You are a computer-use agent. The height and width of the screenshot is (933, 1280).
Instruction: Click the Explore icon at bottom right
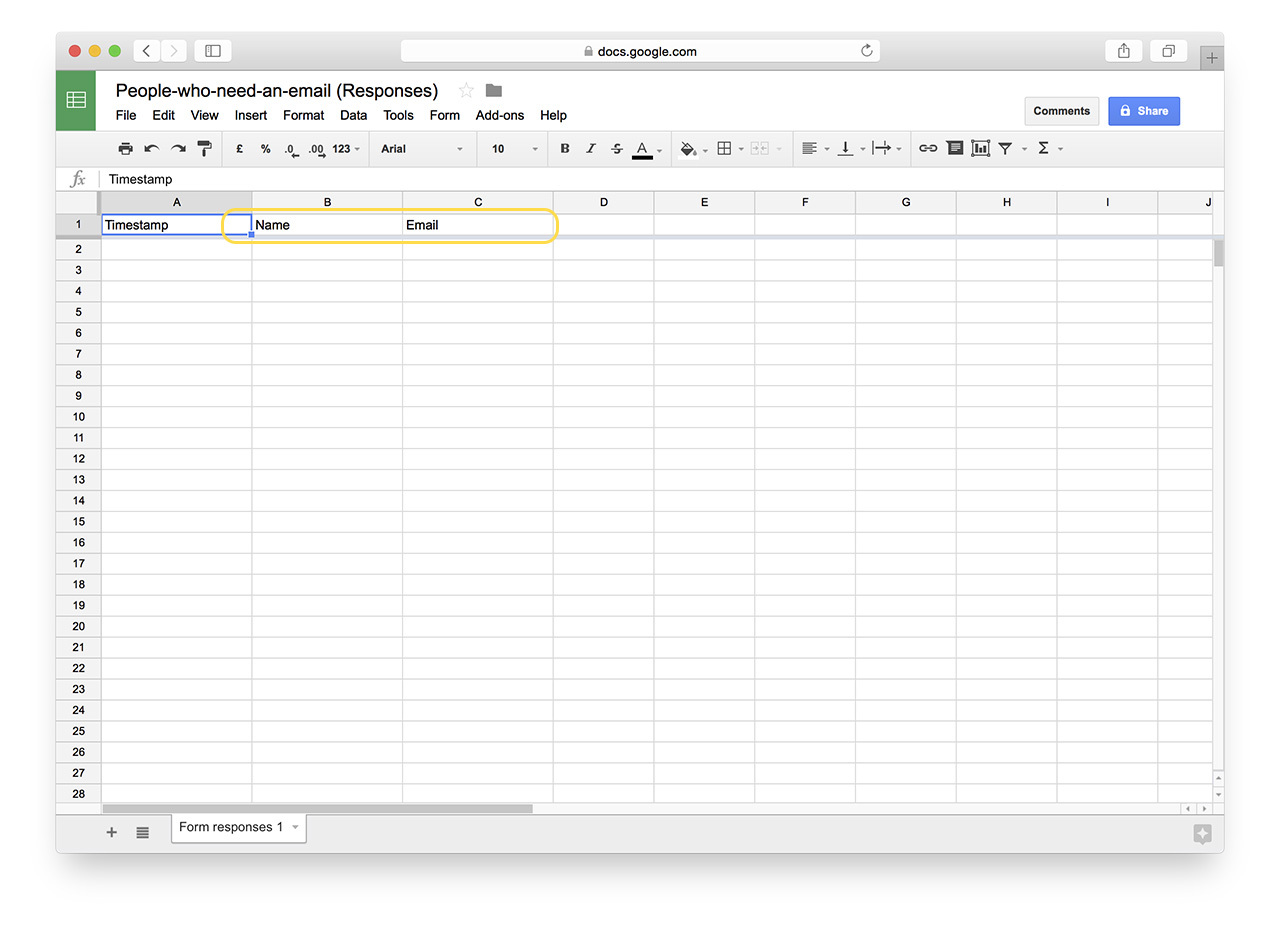(1202, 834)
